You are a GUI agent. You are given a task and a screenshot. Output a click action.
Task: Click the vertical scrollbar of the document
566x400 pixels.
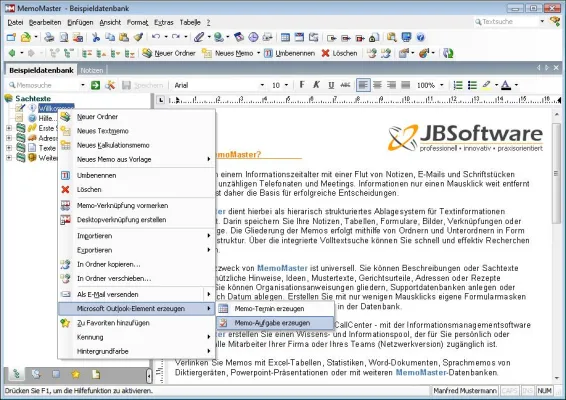point(556,245)
